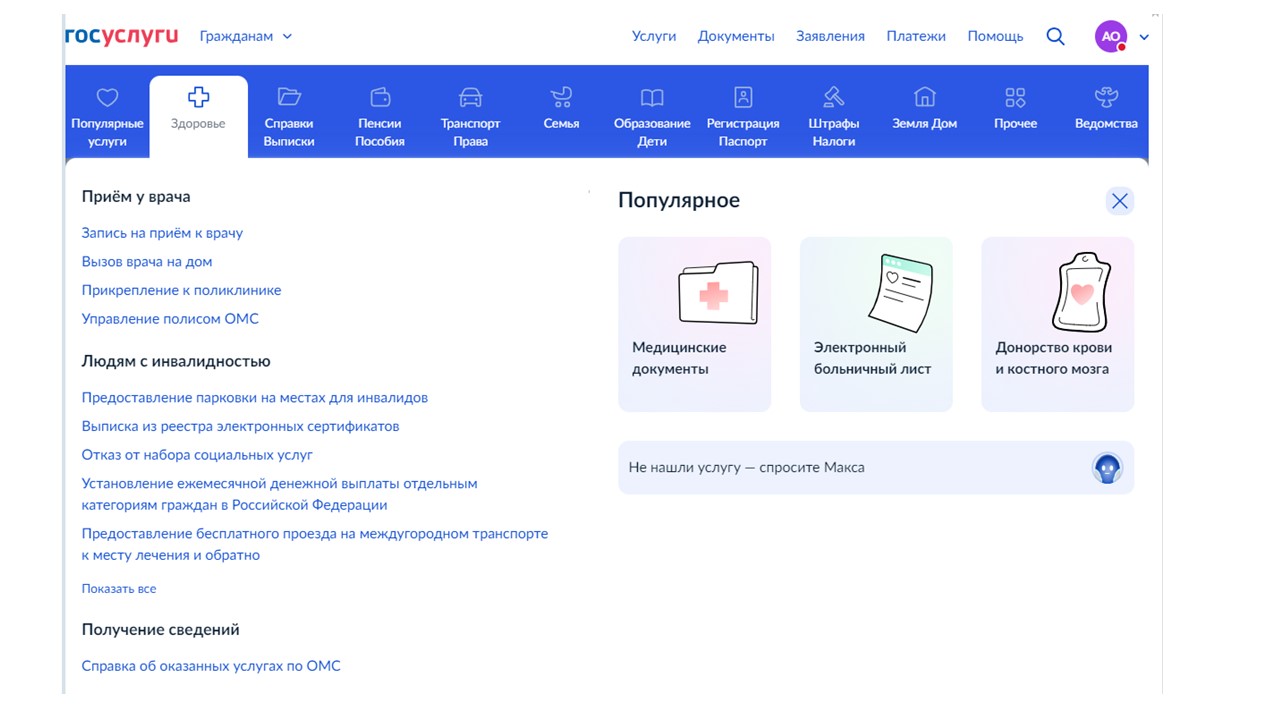This screenshot has width=1280, height=720.
Task: Show all services via Показать все
Action: (119, 589)
